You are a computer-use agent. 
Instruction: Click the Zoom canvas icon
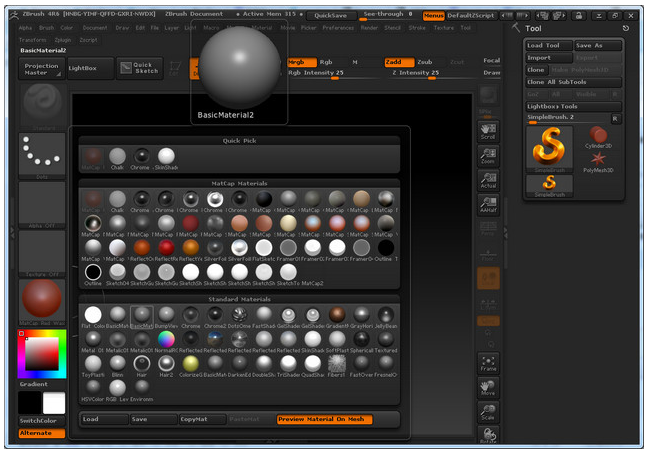pyautogui.click(x=488, y=155)
